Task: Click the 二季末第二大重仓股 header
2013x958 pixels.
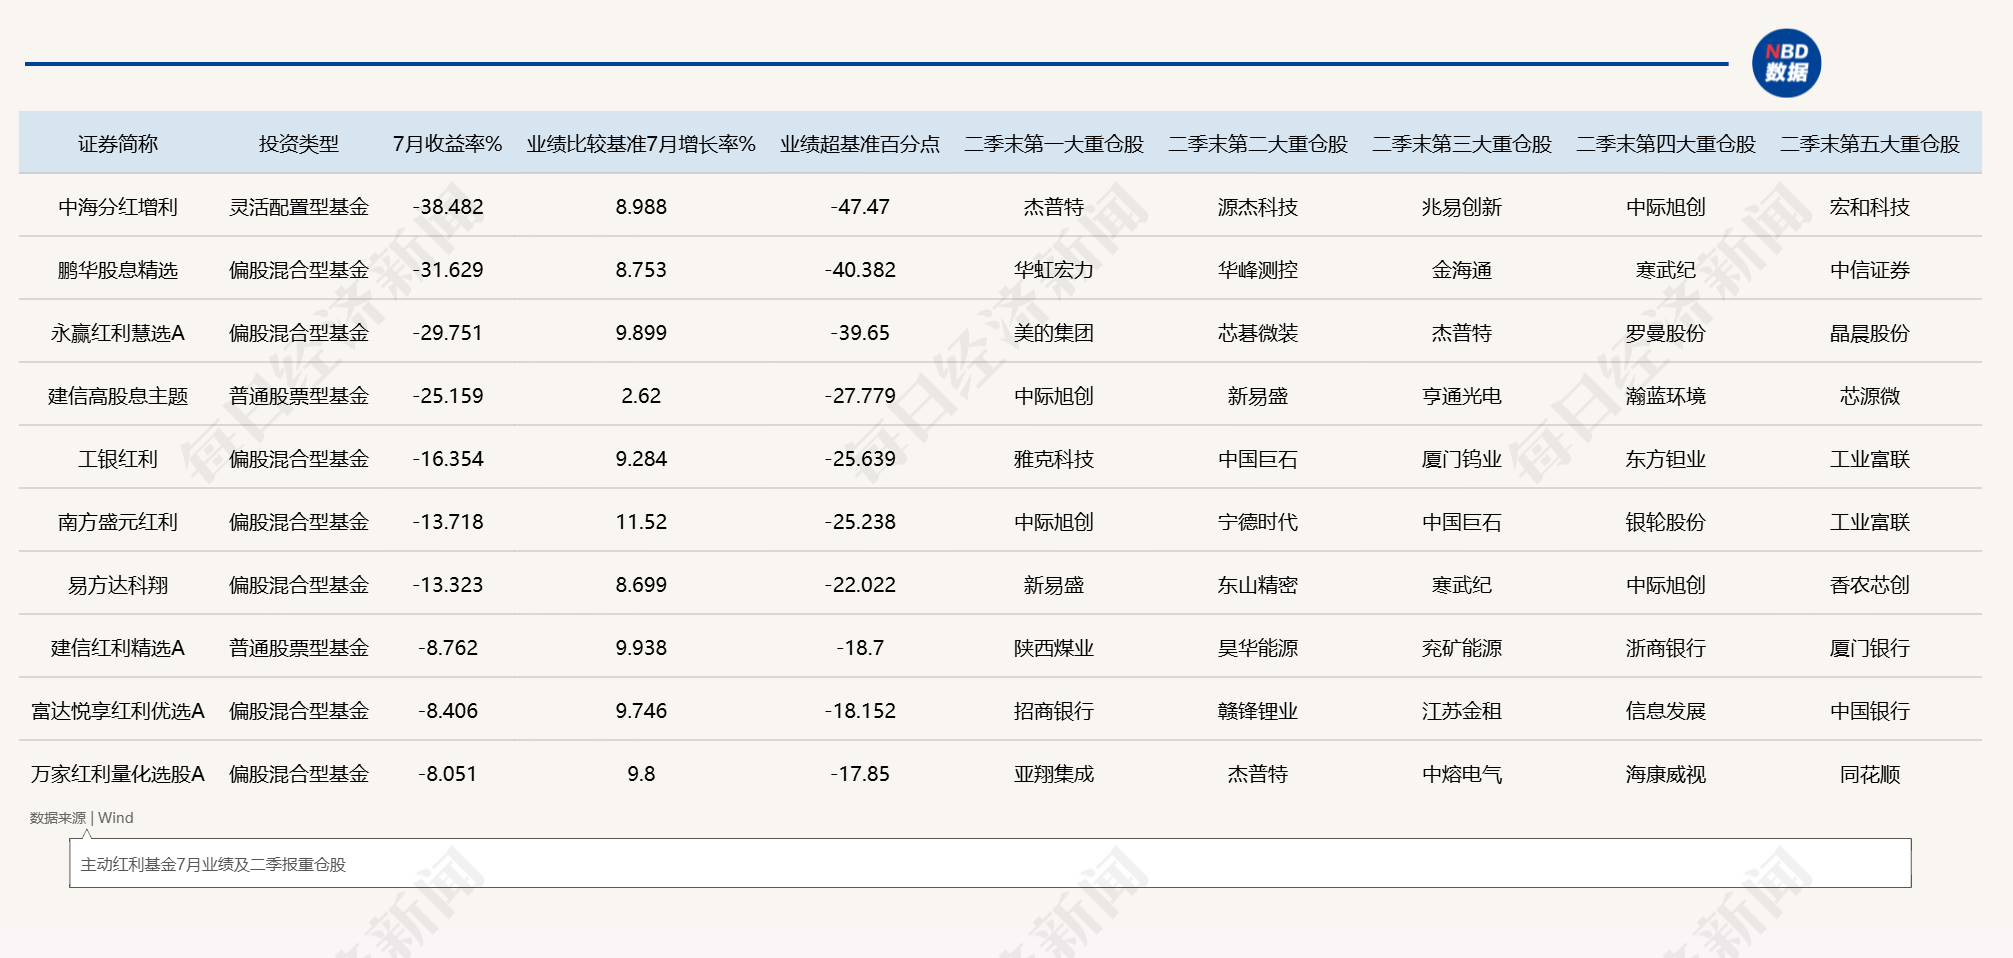Action: tap(1258, 144)
